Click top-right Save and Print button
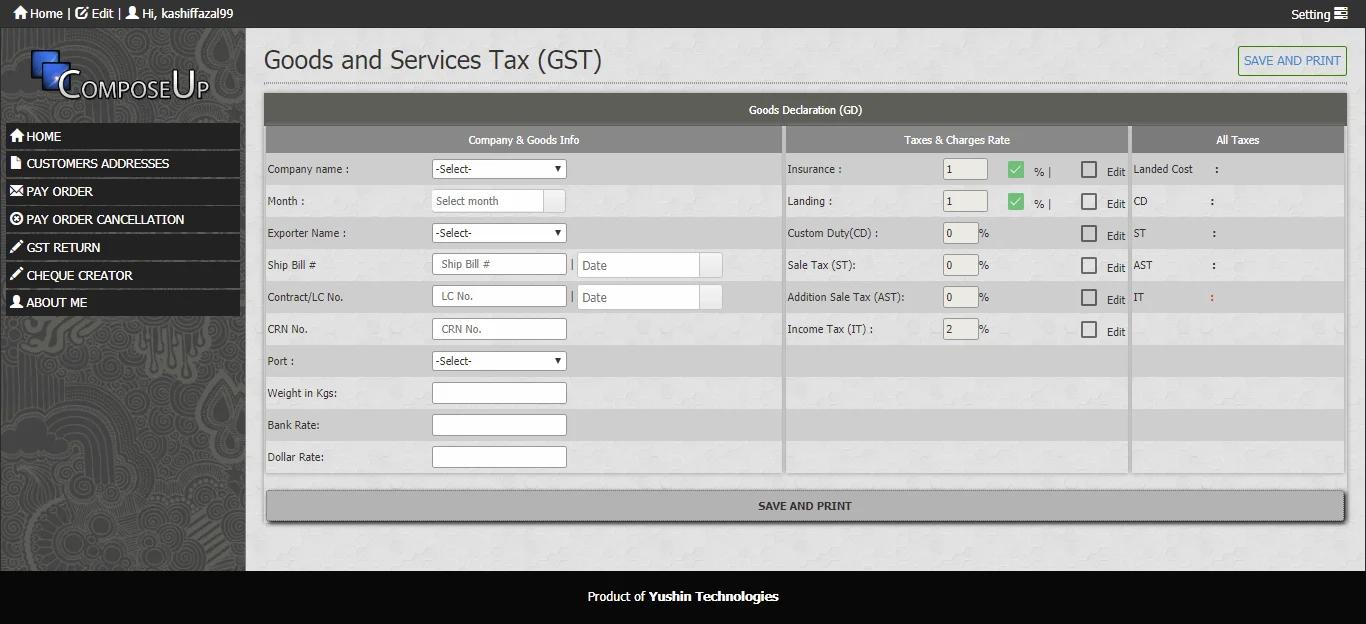The image size is (1366, 624). (1292, 61)
